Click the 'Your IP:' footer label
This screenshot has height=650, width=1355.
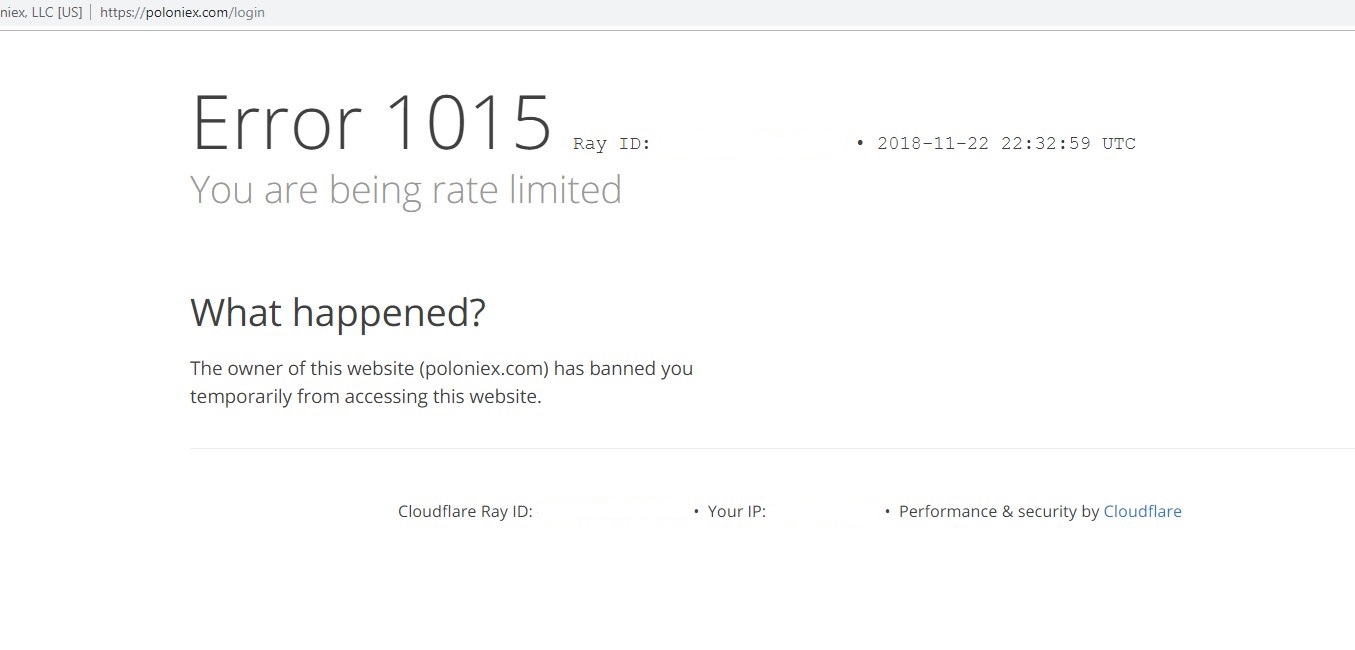coord(737,511)
